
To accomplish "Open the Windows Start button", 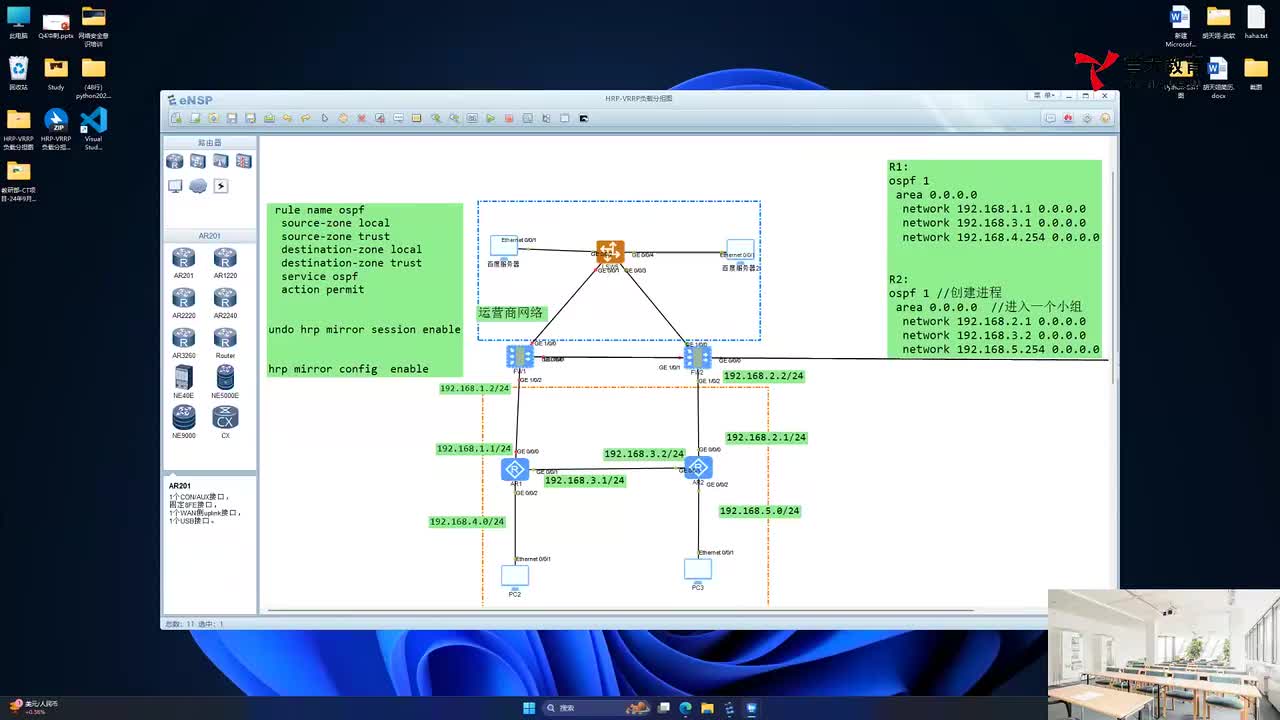I will click(529, 708).
